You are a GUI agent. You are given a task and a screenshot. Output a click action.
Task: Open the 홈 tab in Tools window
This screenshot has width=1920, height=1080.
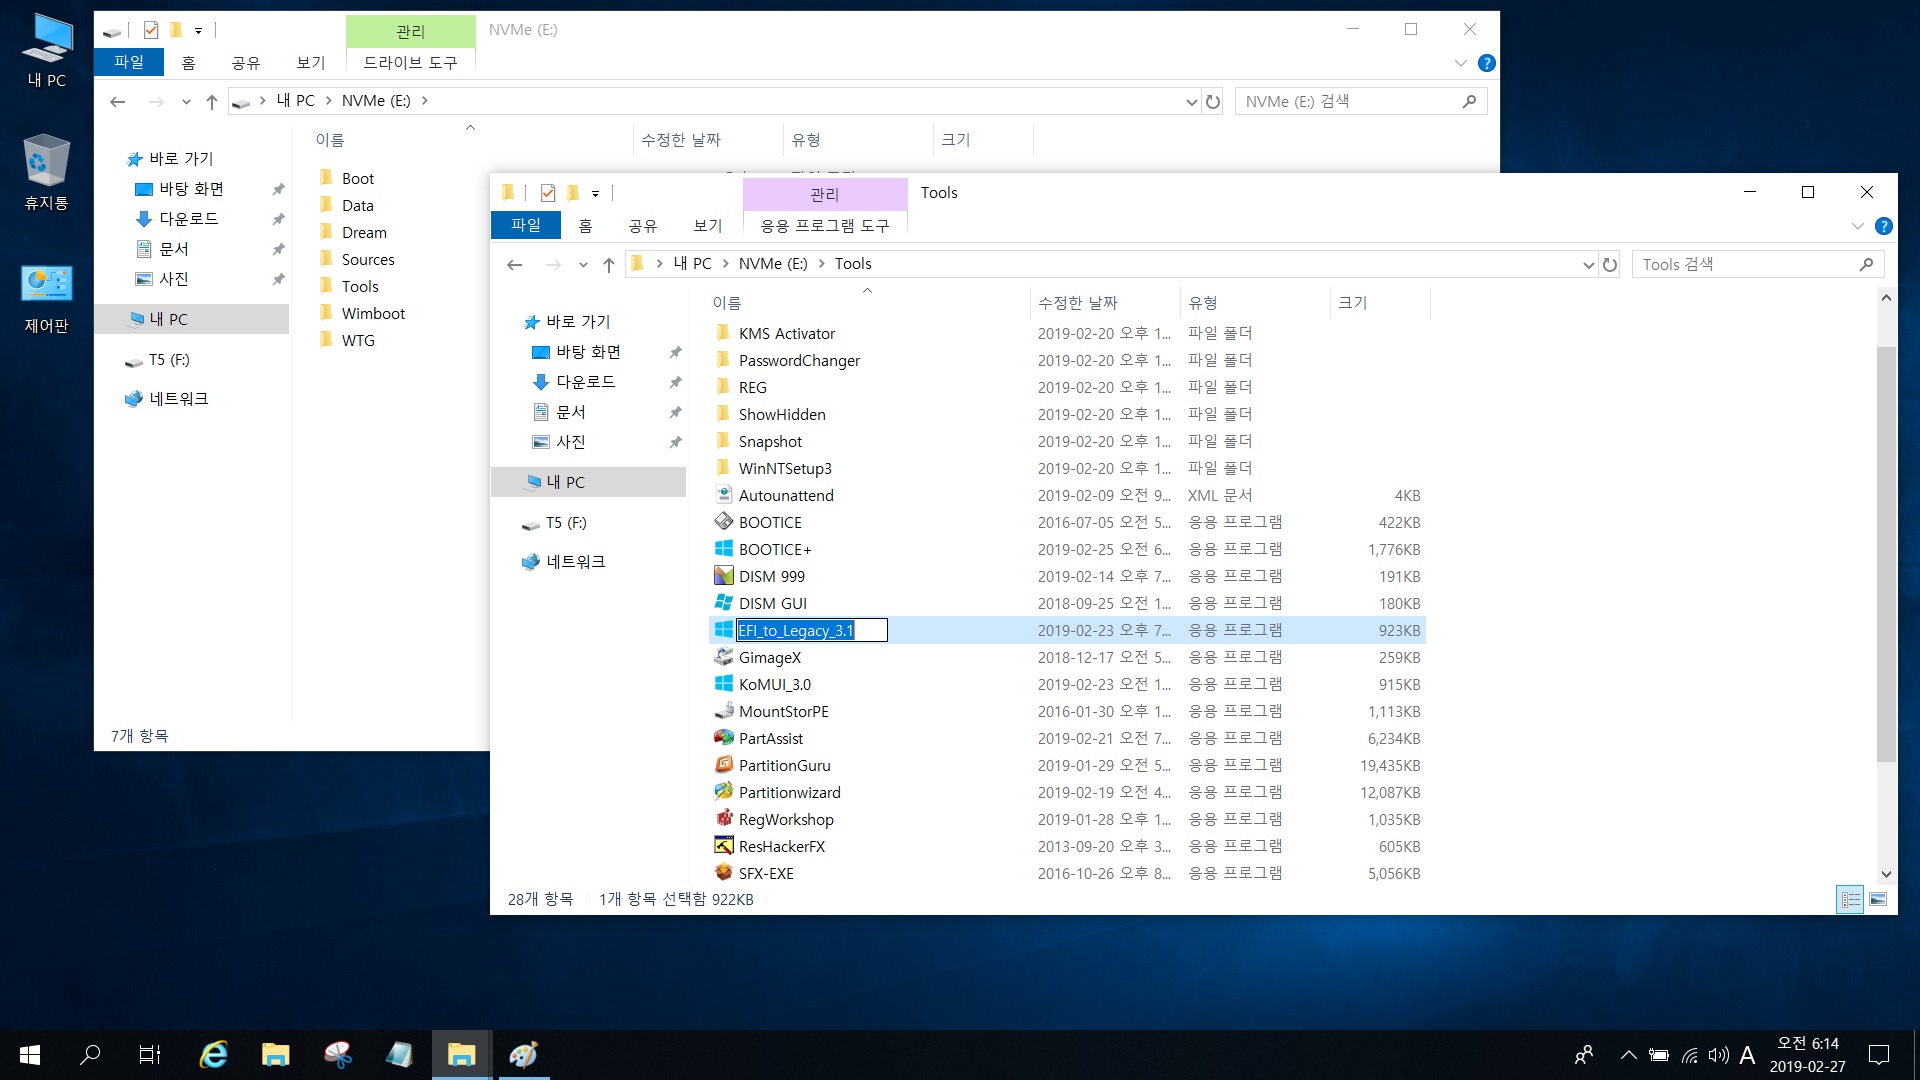click(x=586, y=226)
